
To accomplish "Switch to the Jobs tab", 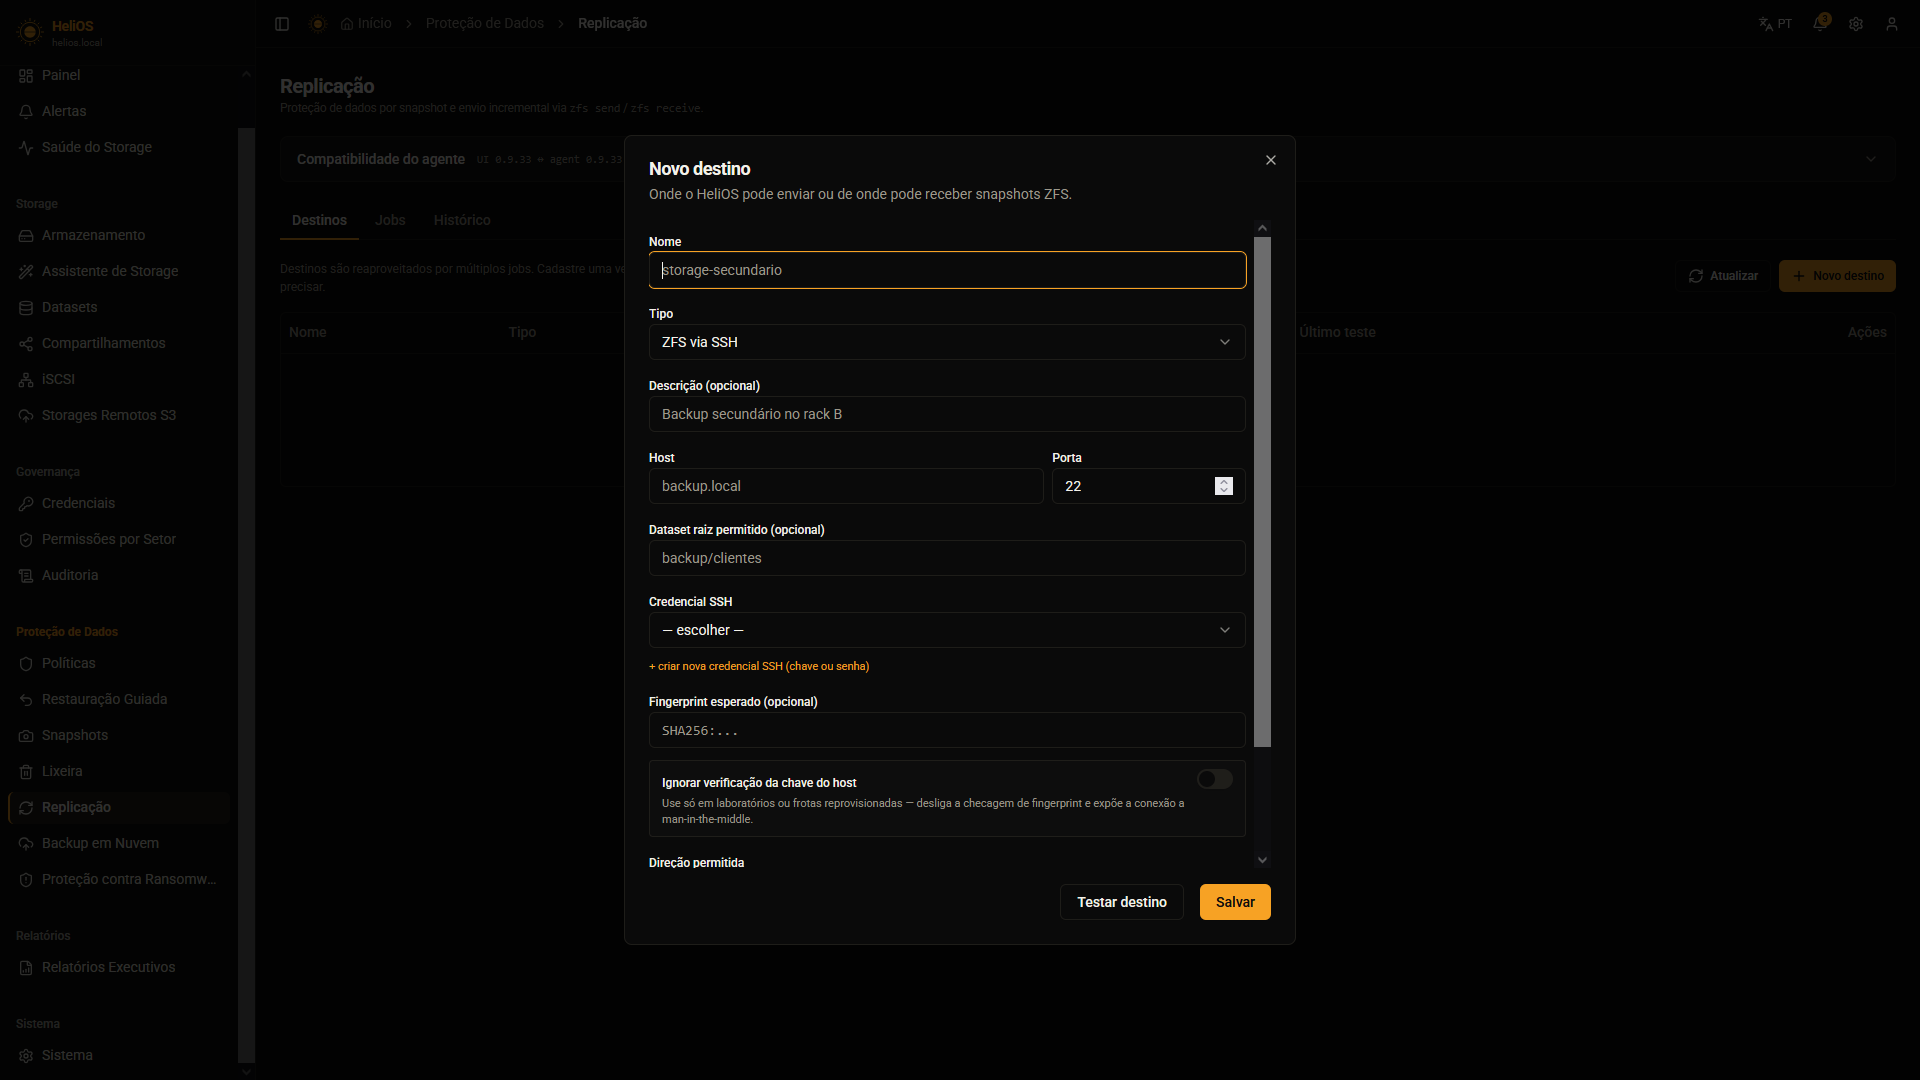I will tap(390, 220).
